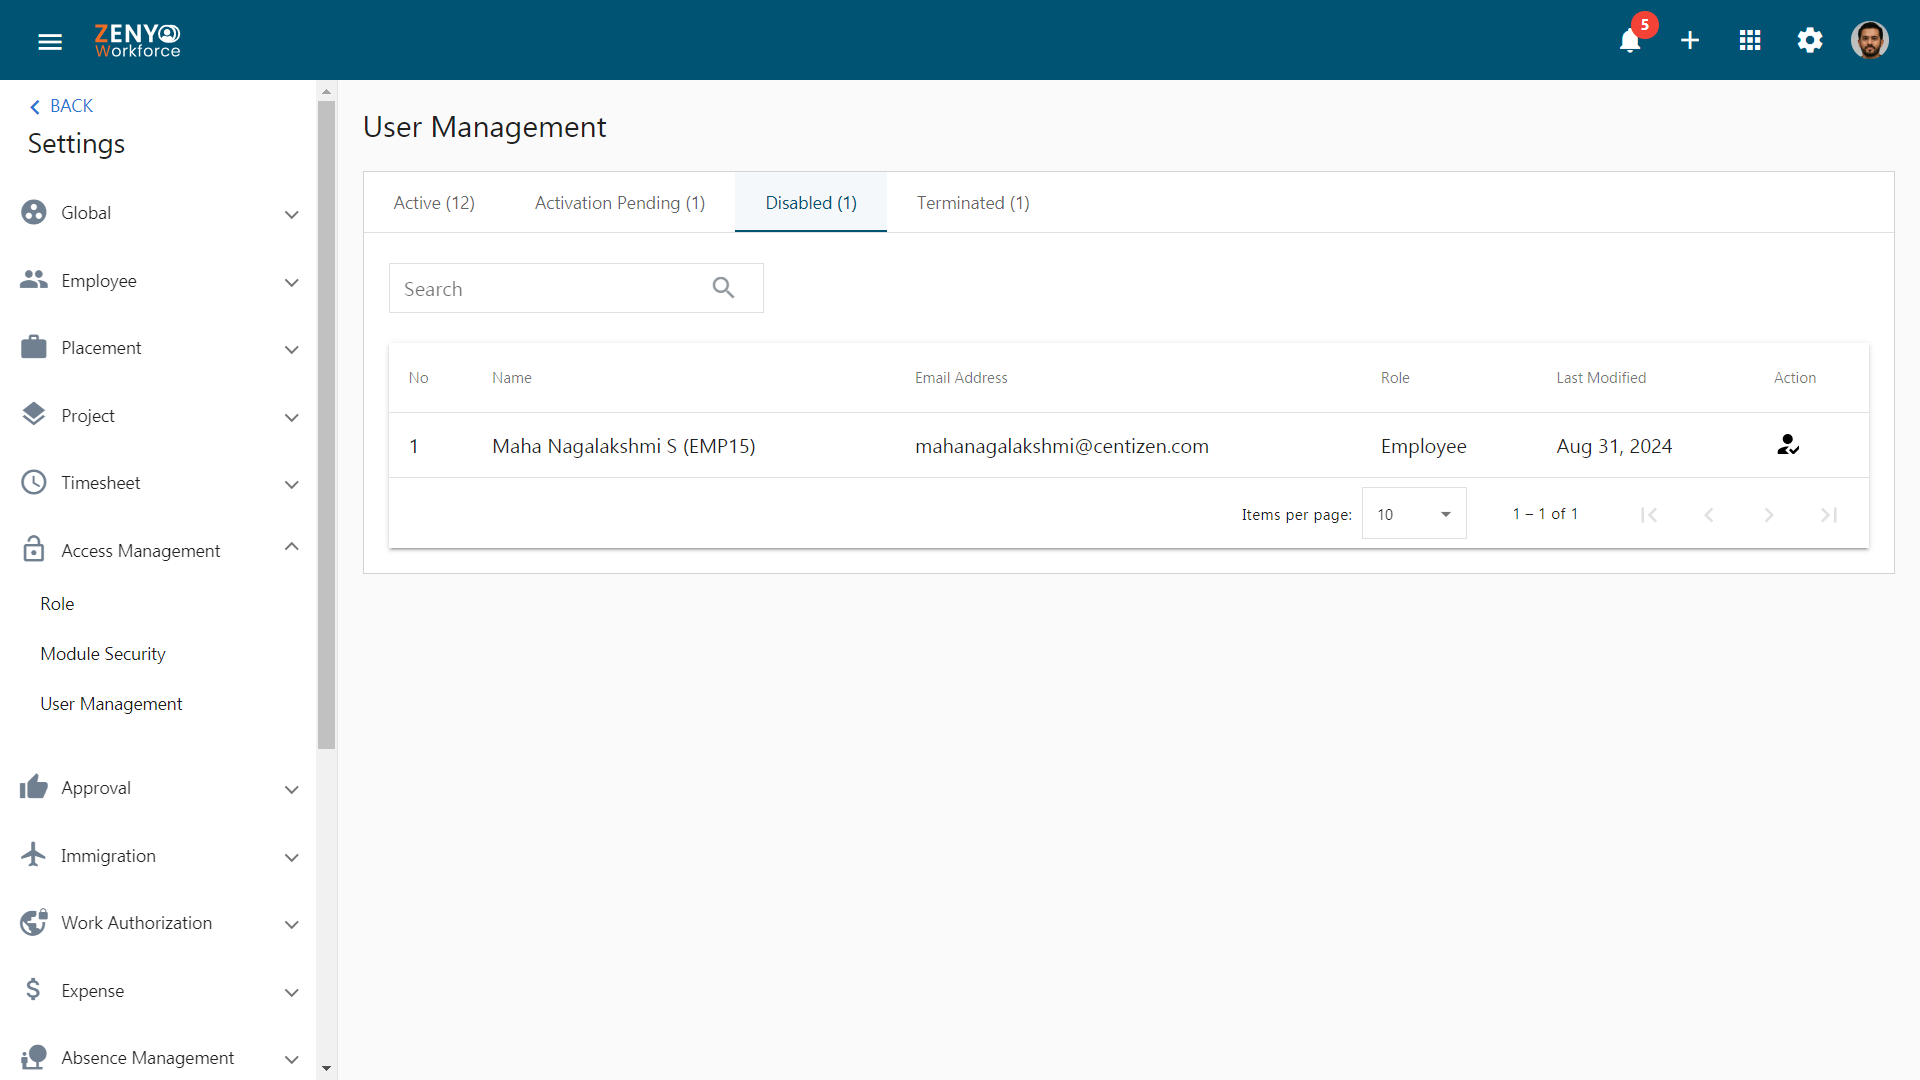Viewport: 1920px width, 1080px height.
Task: Click the user profile avatar icon
Action: (x=1871, y=40)
